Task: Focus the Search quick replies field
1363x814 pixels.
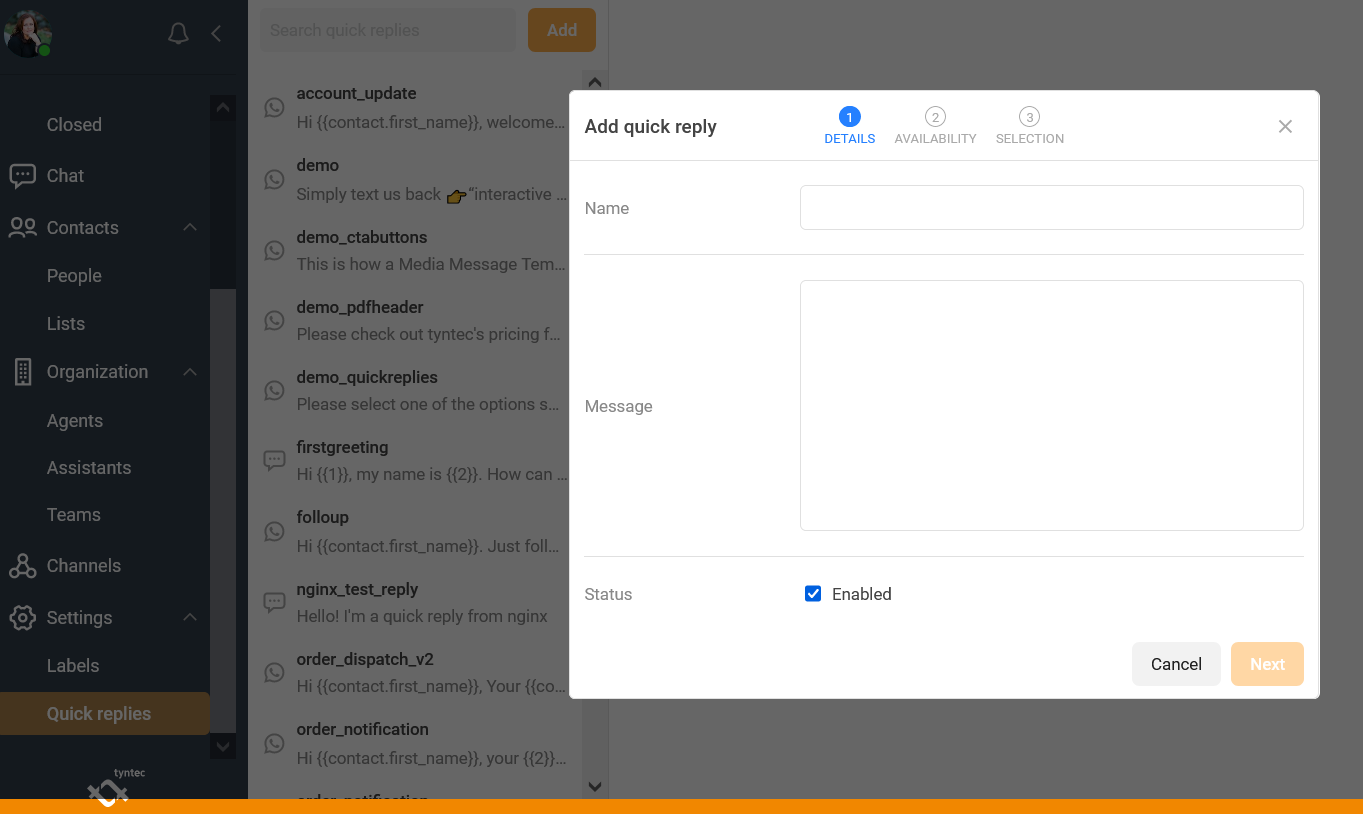Action: tap(388, 30)
